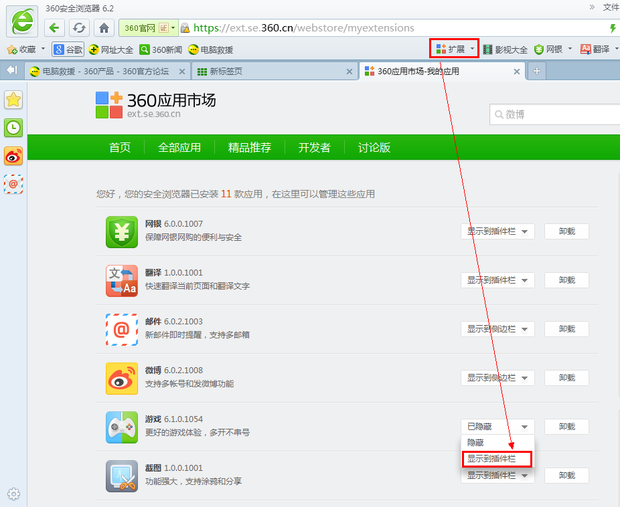Switch to 360应用市场 tab
The image size is (620, 507).
click(442, 72)
